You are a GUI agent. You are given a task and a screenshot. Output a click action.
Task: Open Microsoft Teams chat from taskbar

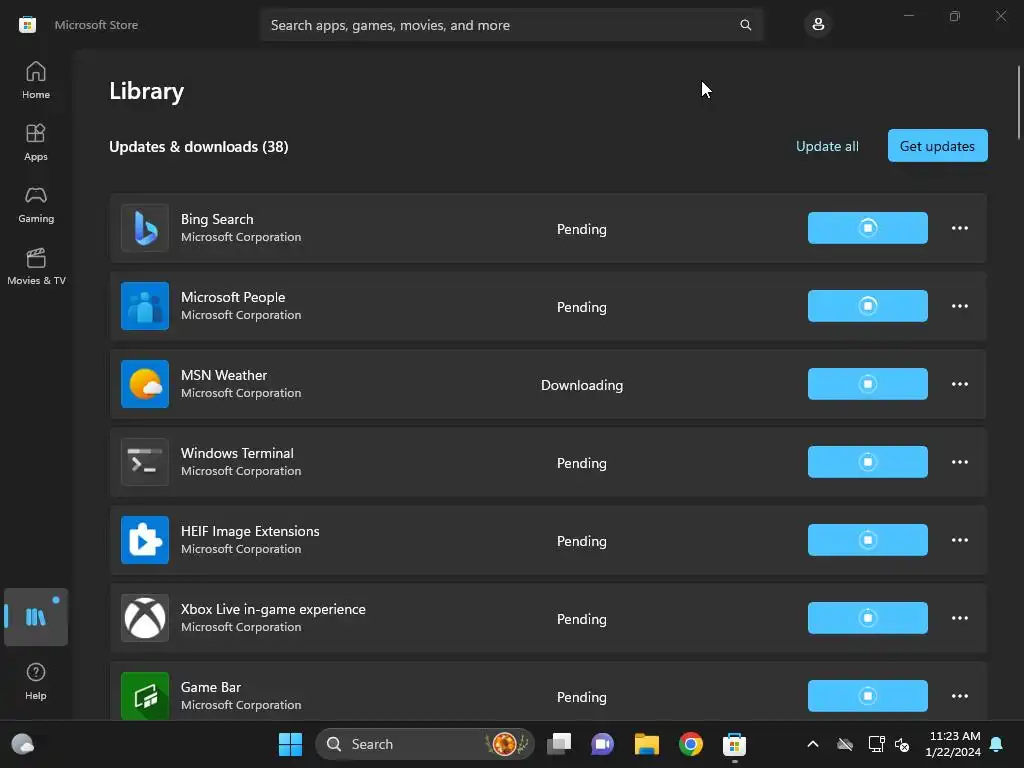[602, 744]
